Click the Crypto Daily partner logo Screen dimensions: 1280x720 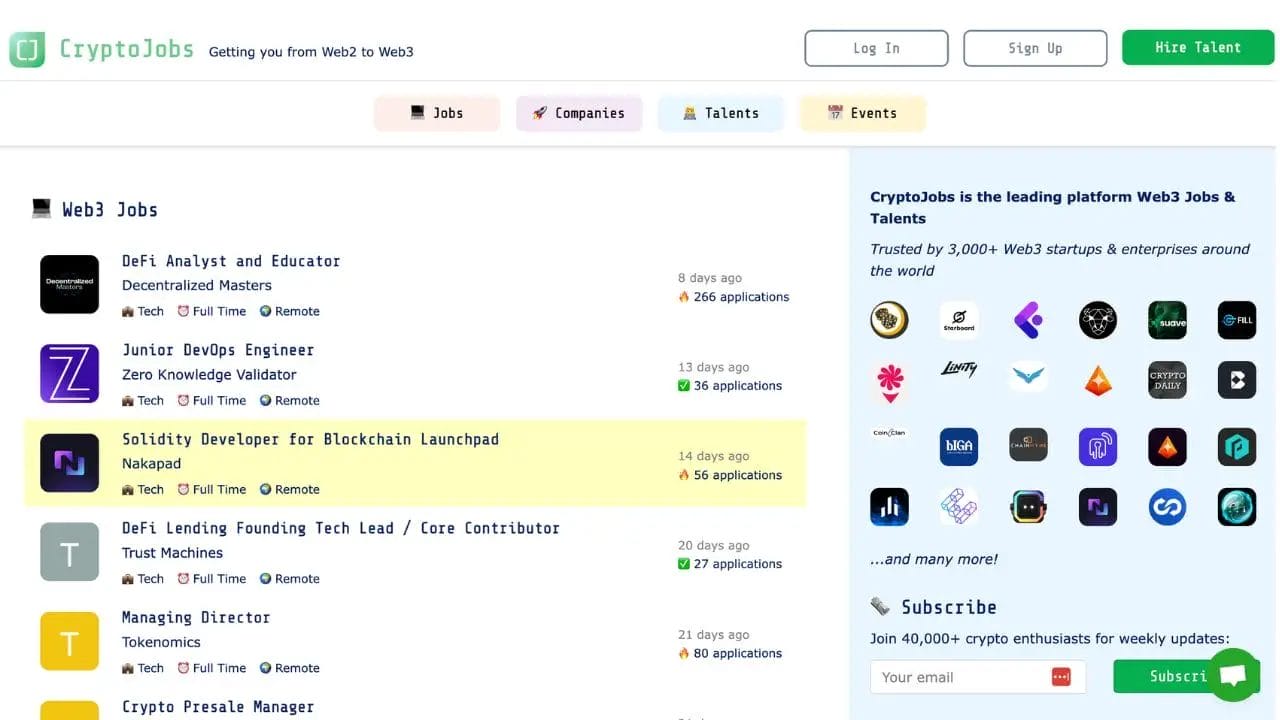click(x=1167, y=380)
